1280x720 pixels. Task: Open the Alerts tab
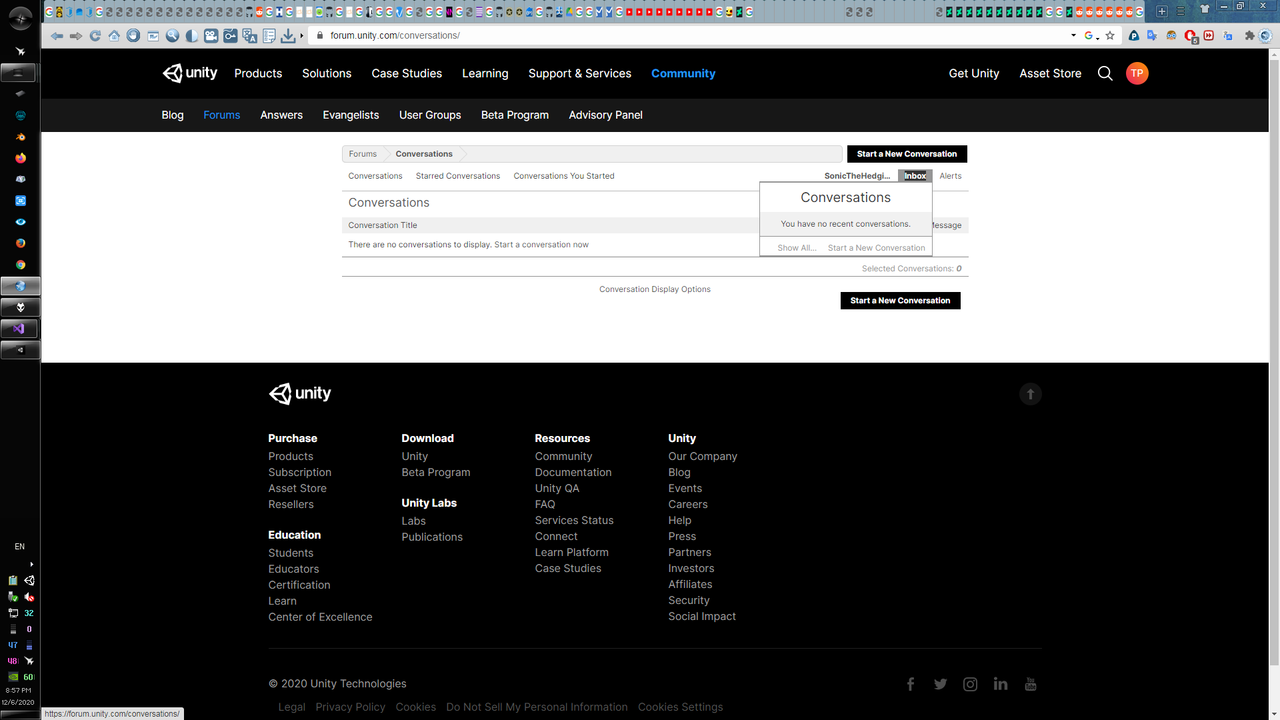[x=950, y=176]
